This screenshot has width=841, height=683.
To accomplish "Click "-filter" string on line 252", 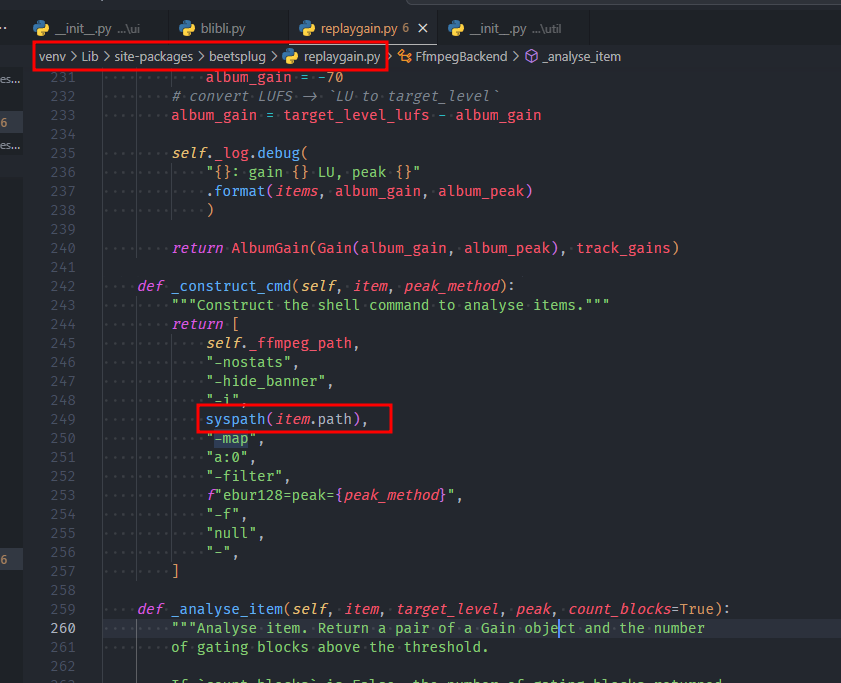I will click(x=244, y=476).
